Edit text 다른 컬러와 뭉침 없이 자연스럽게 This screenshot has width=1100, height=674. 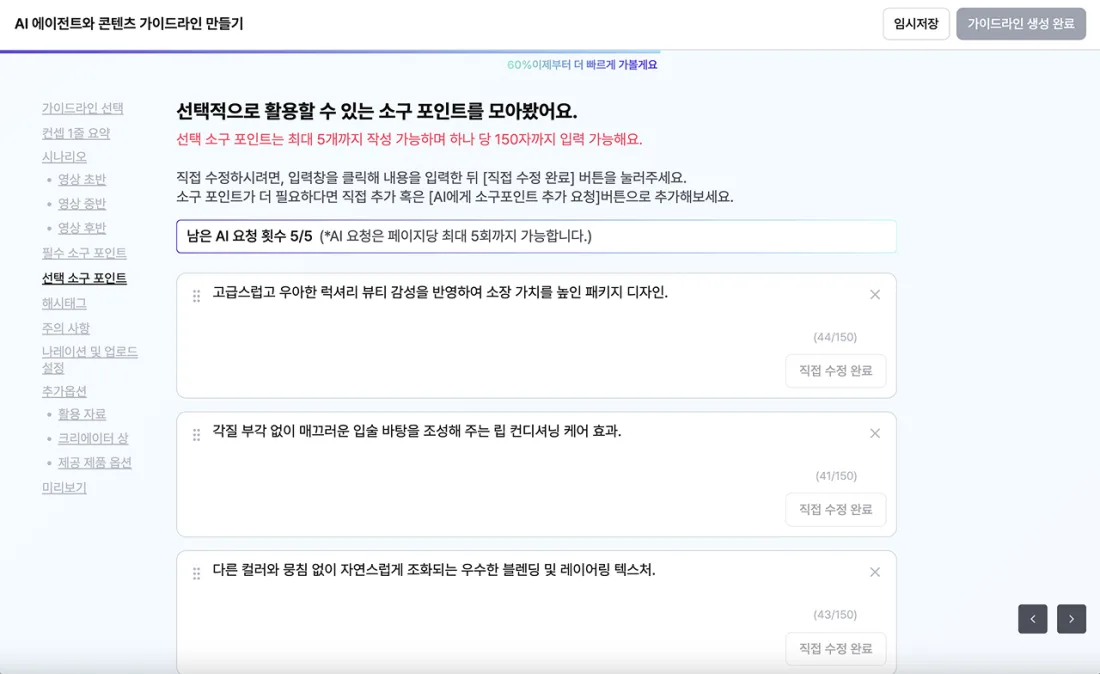pos(434,570)
